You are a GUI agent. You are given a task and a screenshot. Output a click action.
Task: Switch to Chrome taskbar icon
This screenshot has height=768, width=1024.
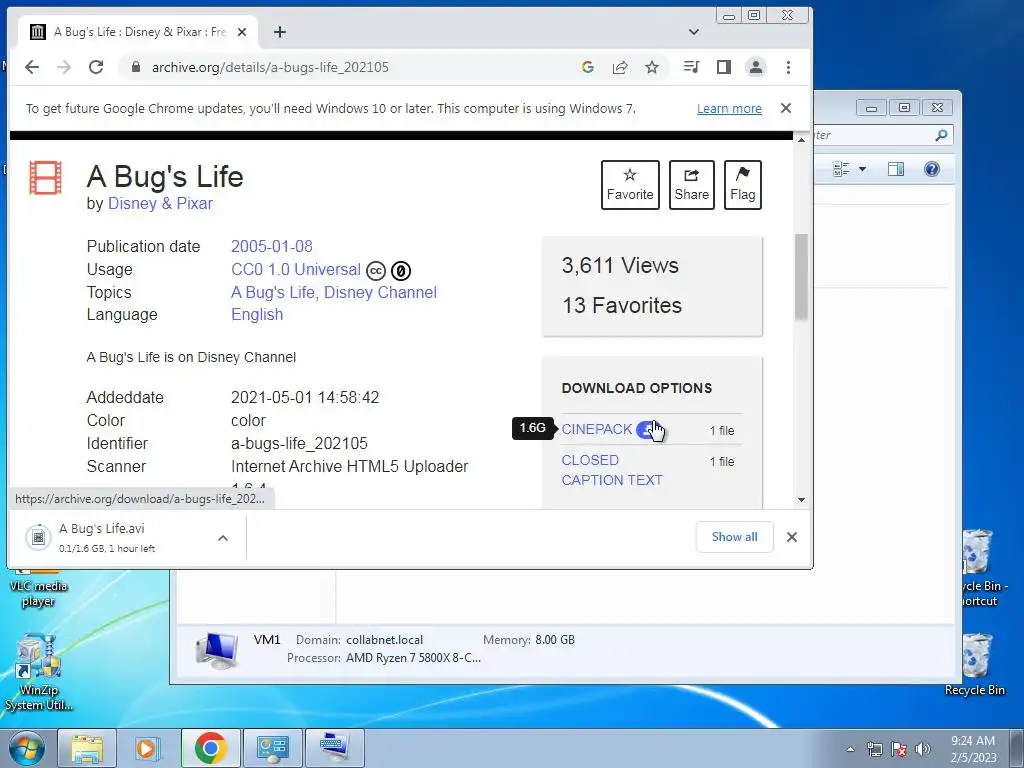210,748
